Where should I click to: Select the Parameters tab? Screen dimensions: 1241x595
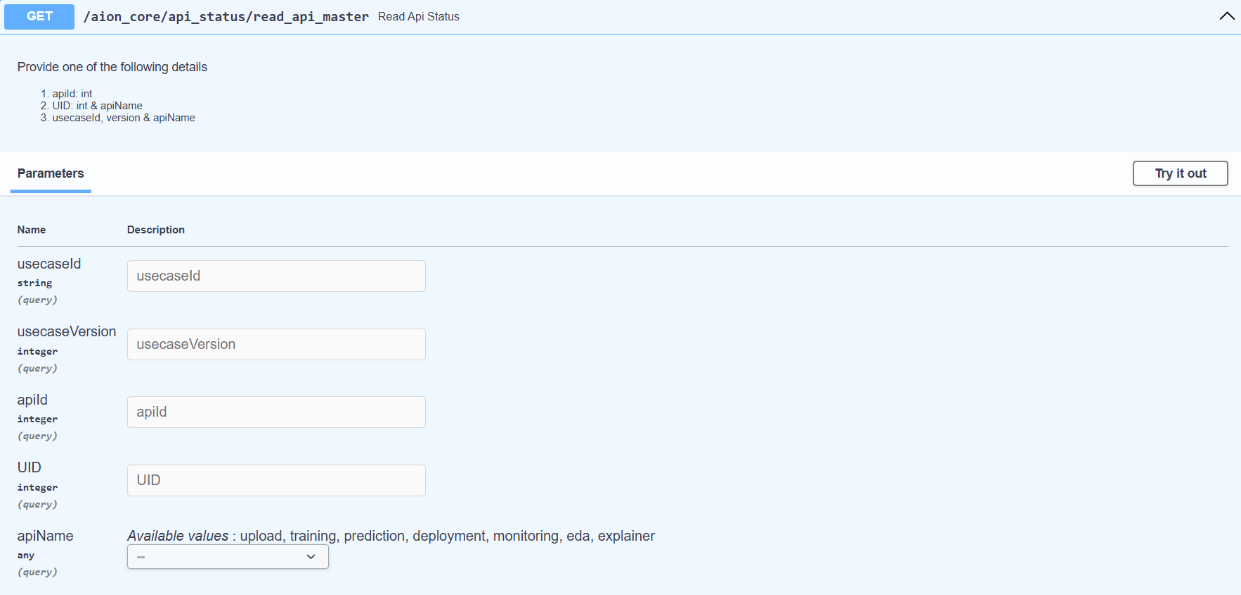tap(51, 173)
